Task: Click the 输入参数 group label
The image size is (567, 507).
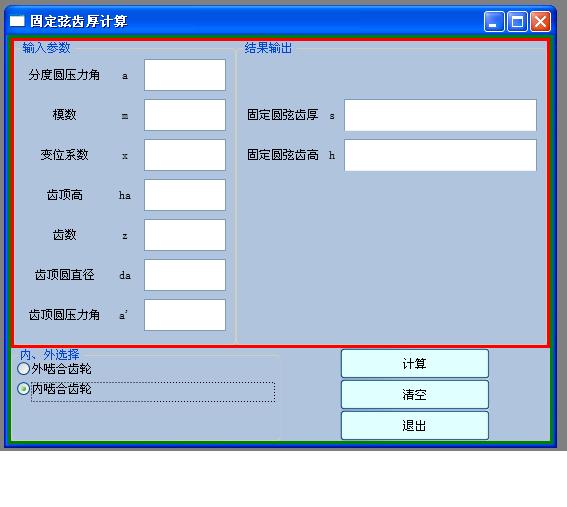Action: click(x=46, y=48)
